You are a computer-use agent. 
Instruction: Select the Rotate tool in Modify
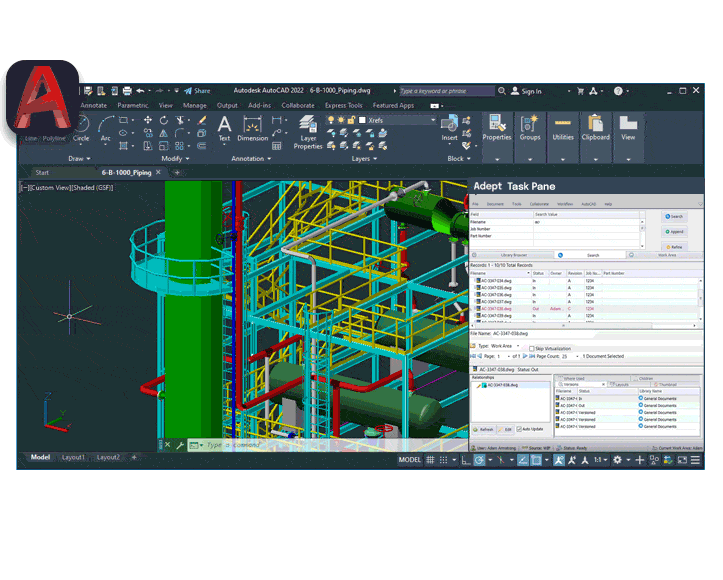(164, 120)
